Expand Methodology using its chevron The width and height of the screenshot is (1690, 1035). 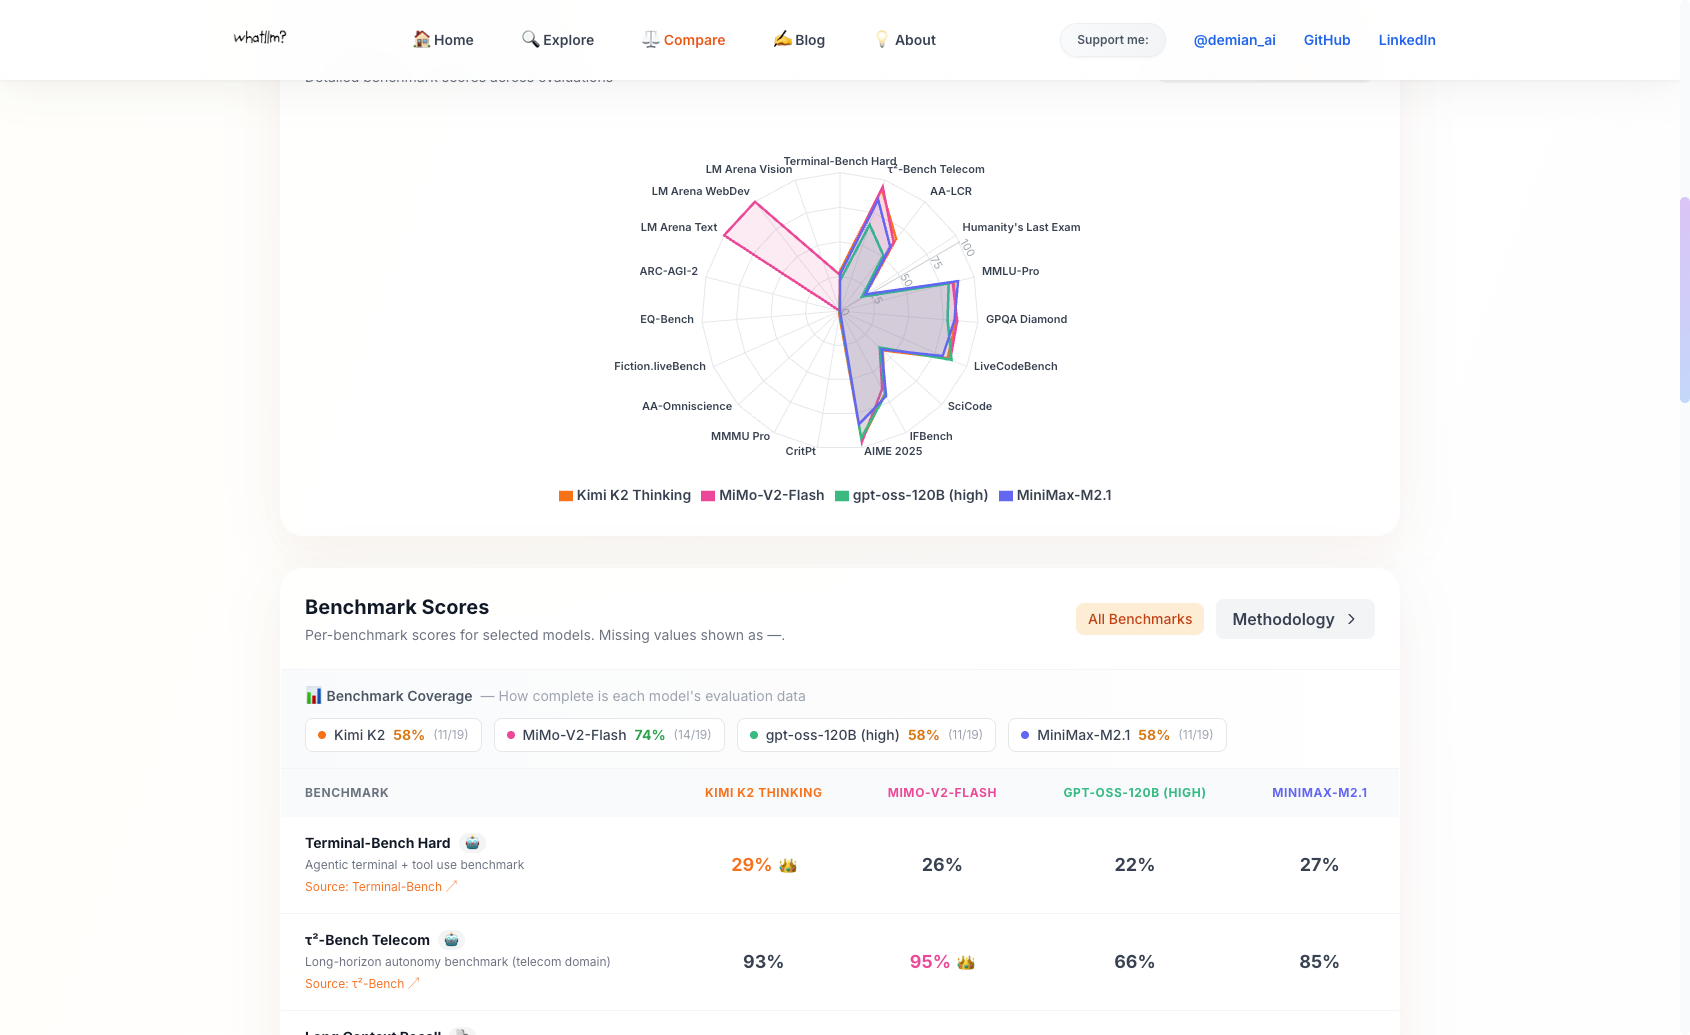1352,619
